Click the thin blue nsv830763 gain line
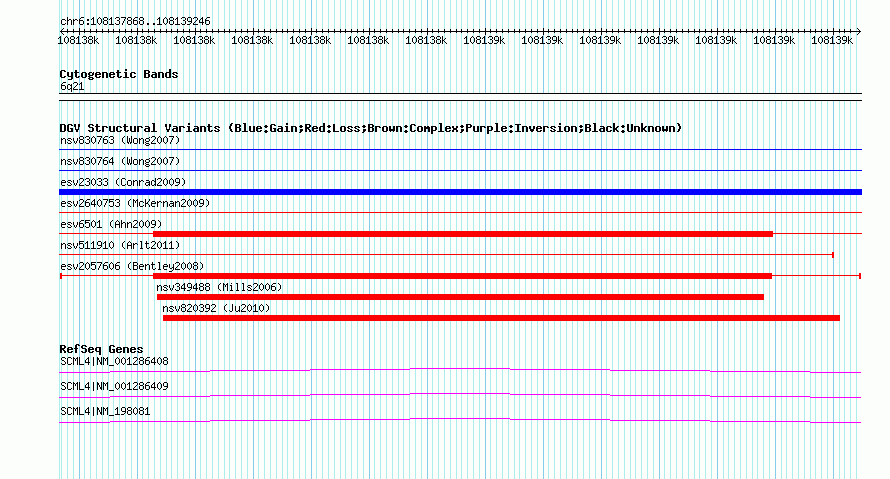The height and width of the screenshot is (479, 890). pyautogui.click(x=460, y=150)
